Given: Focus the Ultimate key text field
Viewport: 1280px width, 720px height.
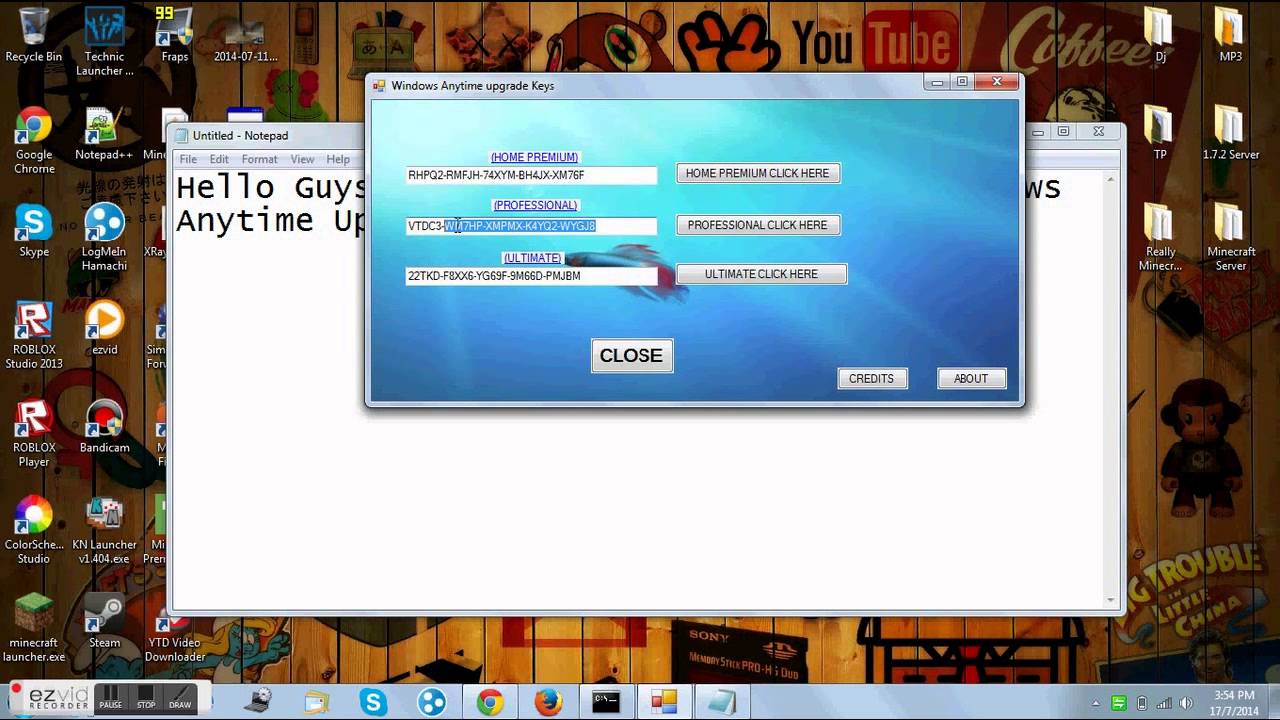Looking at the screenshot, I should coord(531,276).
